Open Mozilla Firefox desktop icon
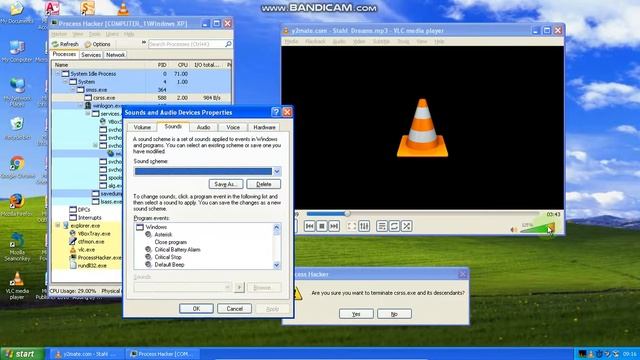Image resolution: width=640 pixels, height=360 pixels. tap(17, 205)
